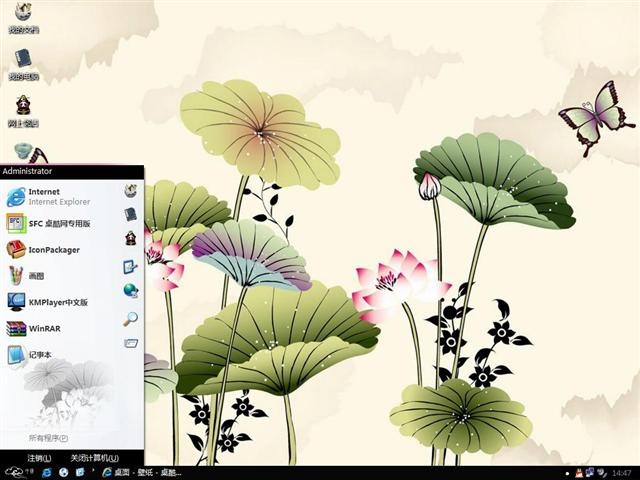640x480 pixels.
Task: Click the WinRAR books icon in start menu
Action: pos(16,329)
